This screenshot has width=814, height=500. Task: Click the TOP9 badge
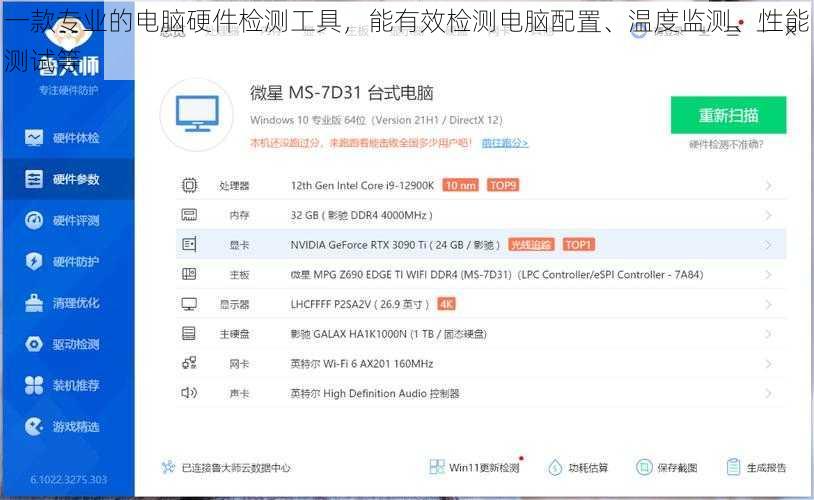503,185
